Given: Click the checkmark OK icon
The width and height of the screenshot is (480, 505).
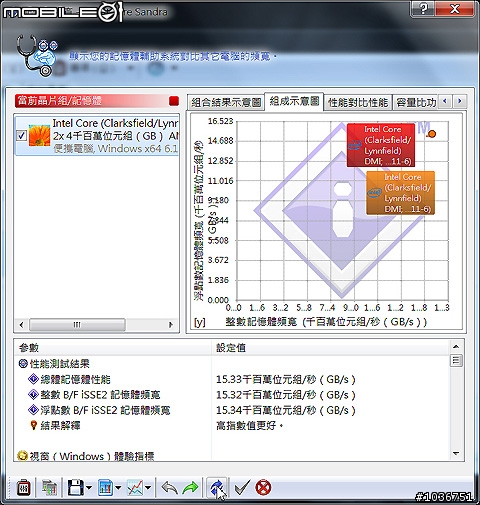Looking at the screenshot, I should (x=242, y=488).
